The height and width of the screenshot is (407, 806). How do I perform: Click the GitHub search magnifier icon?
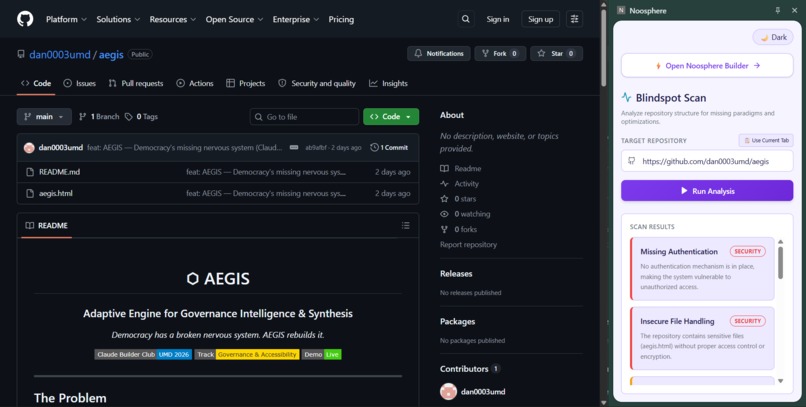(466, 19)
